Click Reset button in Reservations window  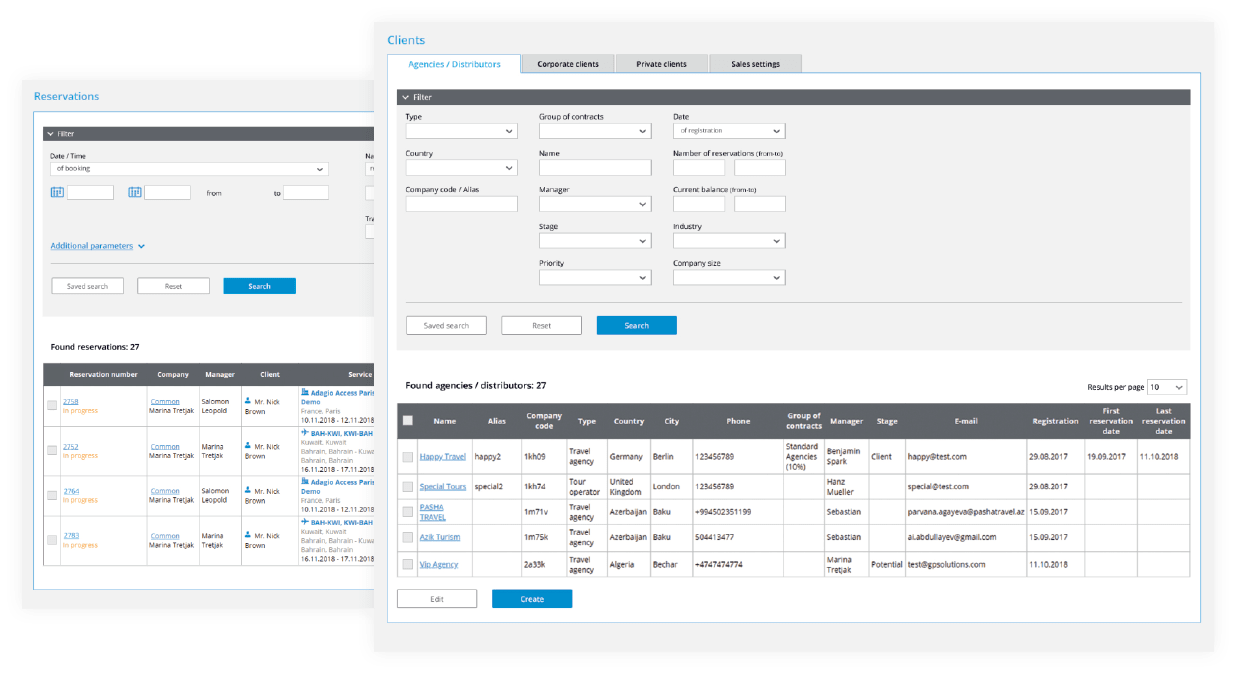[173, 286]
